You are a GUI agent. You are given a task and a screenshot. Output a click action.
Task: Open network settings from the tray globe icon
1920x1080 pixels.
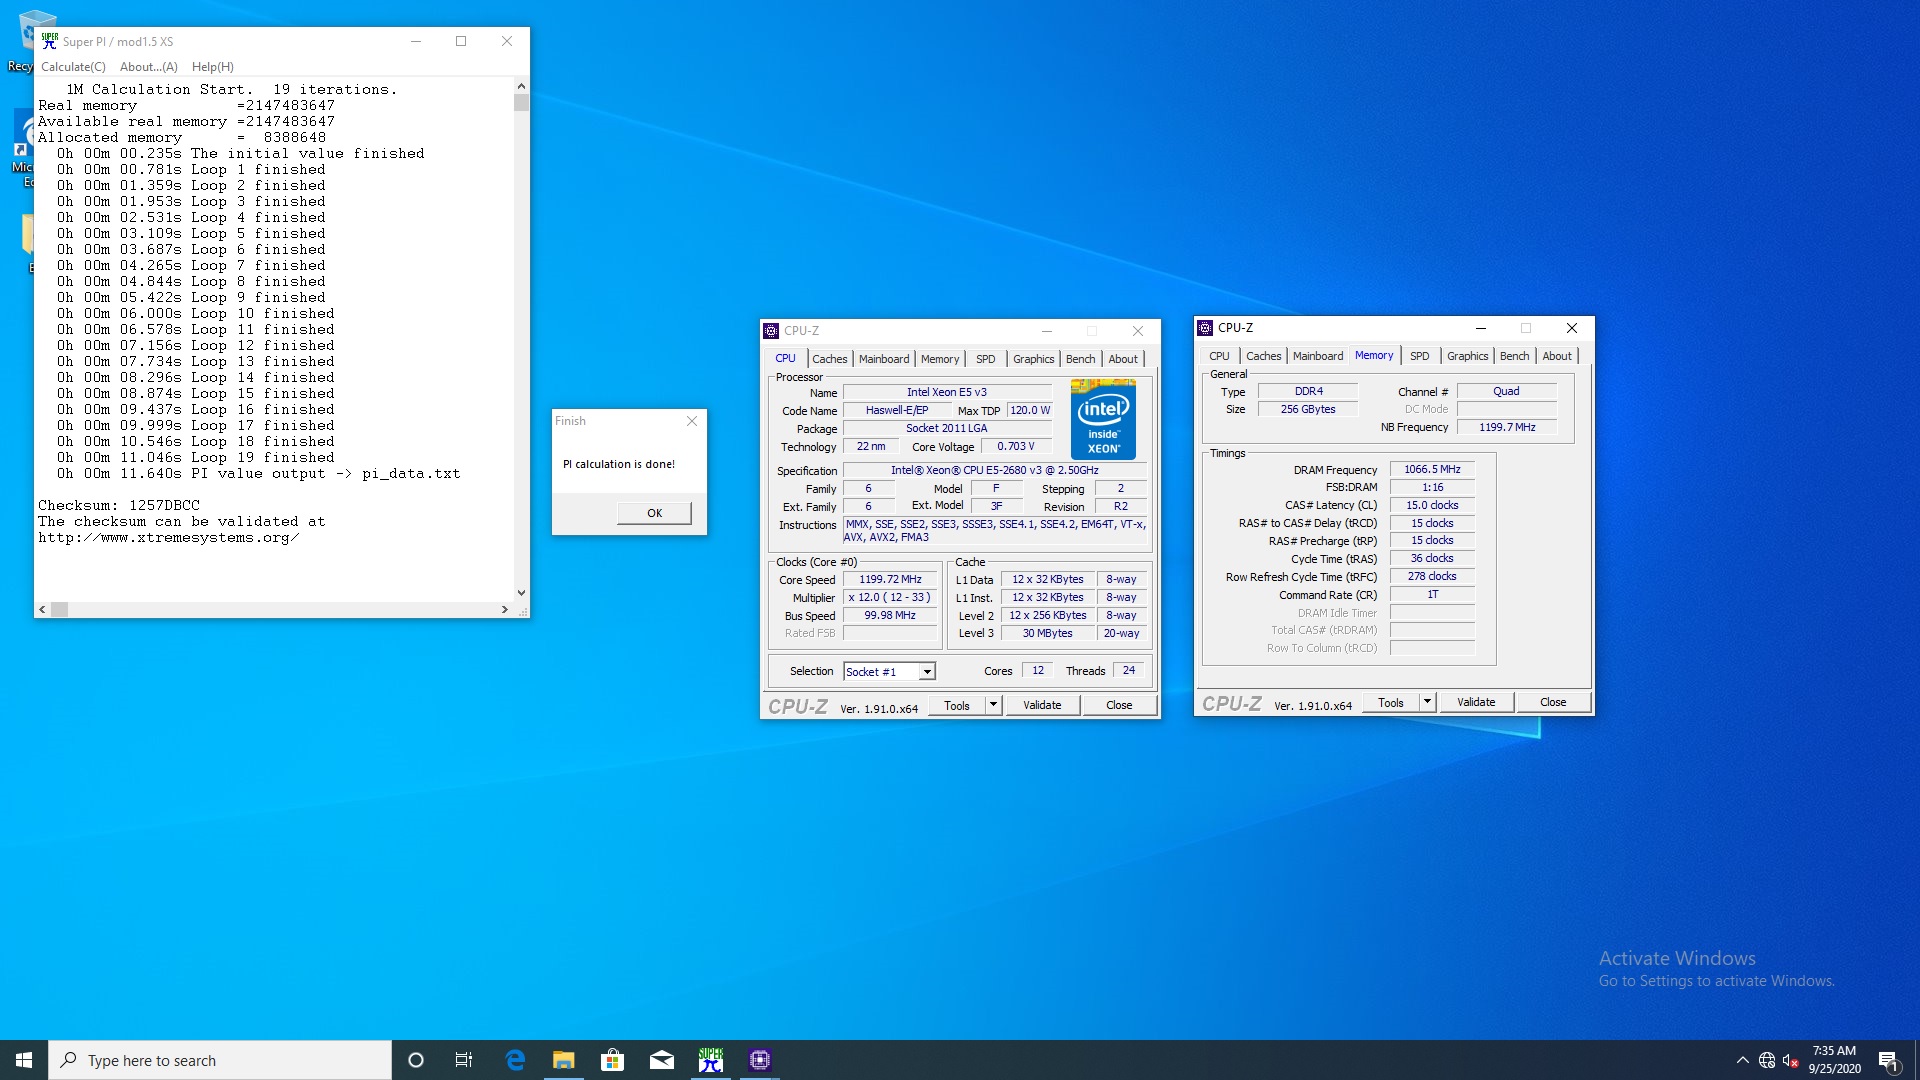[x=1767, y=1060]
